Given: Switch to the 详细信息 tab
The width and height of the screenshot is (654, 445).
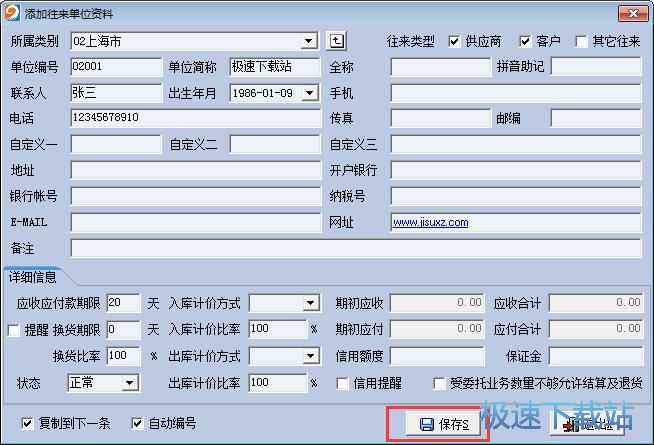Looking at the screenshot, I should point(33,277).
